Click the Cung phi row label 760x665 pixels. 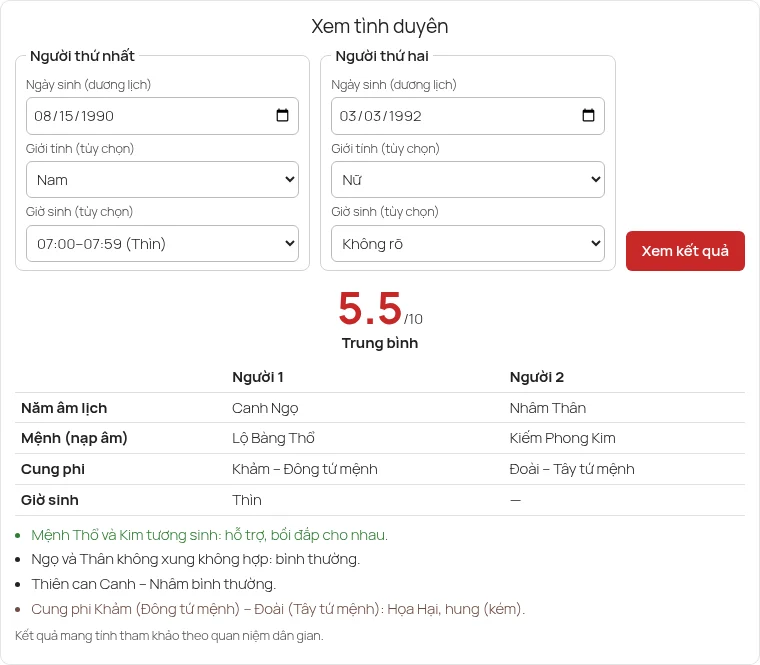tap(53, 469)
